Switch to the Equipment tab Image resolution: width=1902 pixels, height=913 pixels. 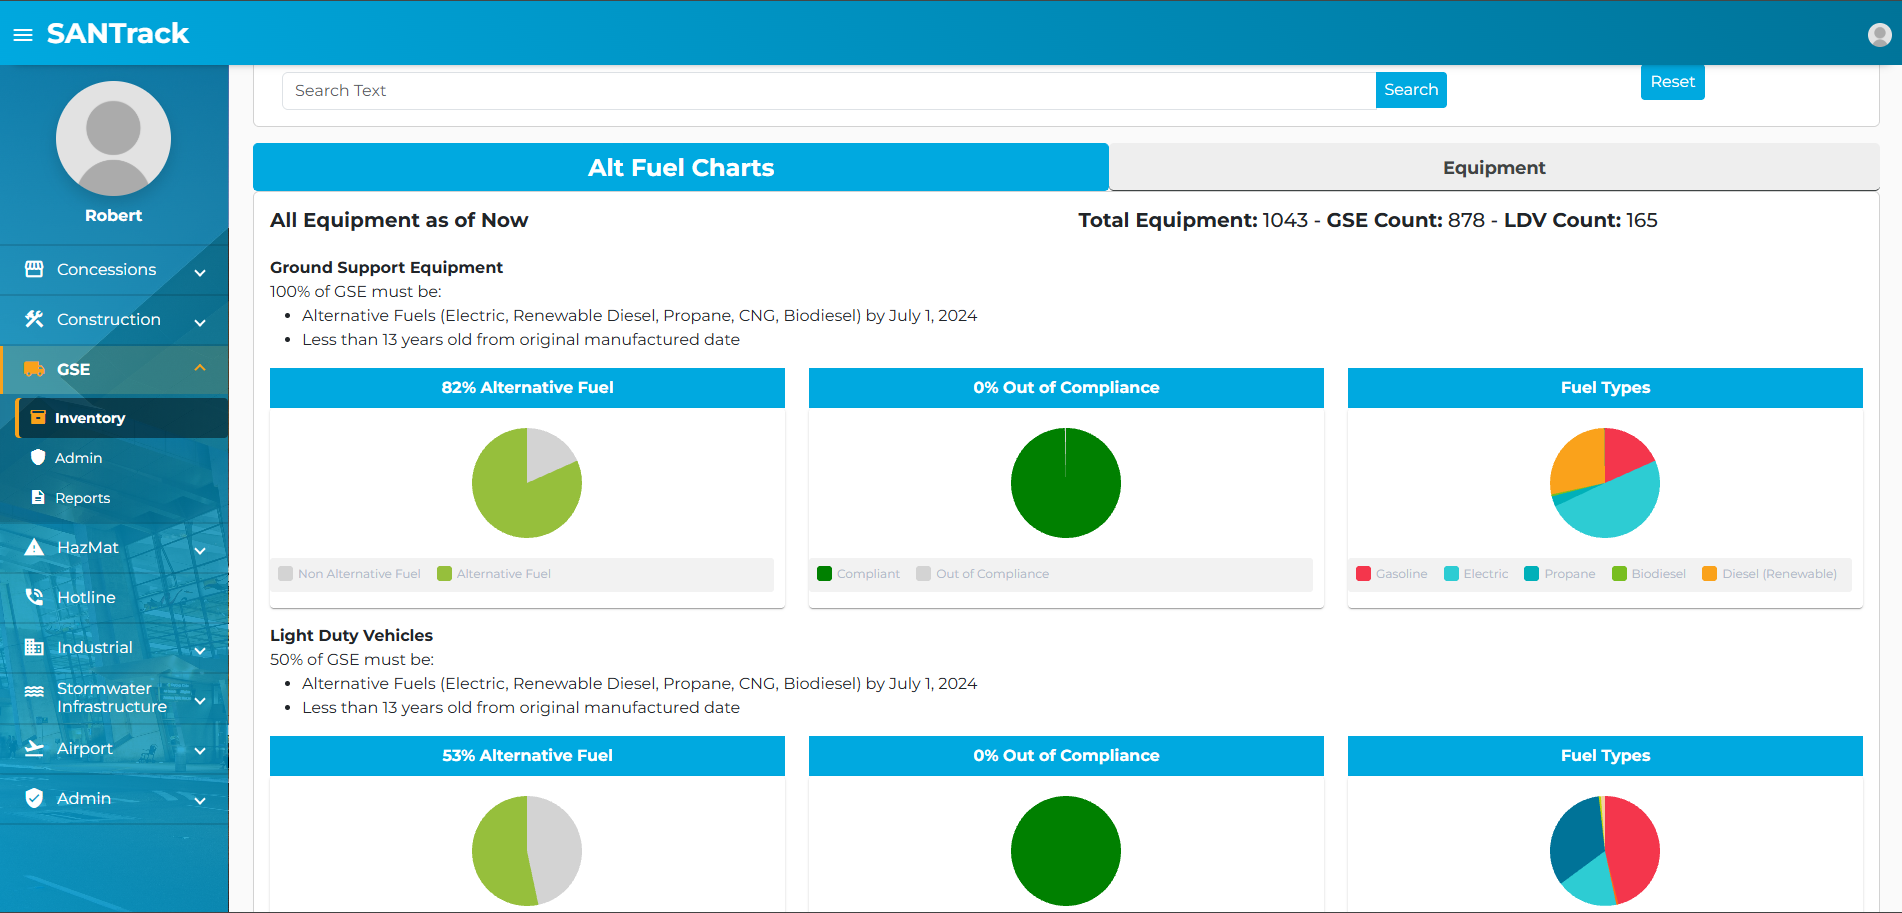(1494, 167)
